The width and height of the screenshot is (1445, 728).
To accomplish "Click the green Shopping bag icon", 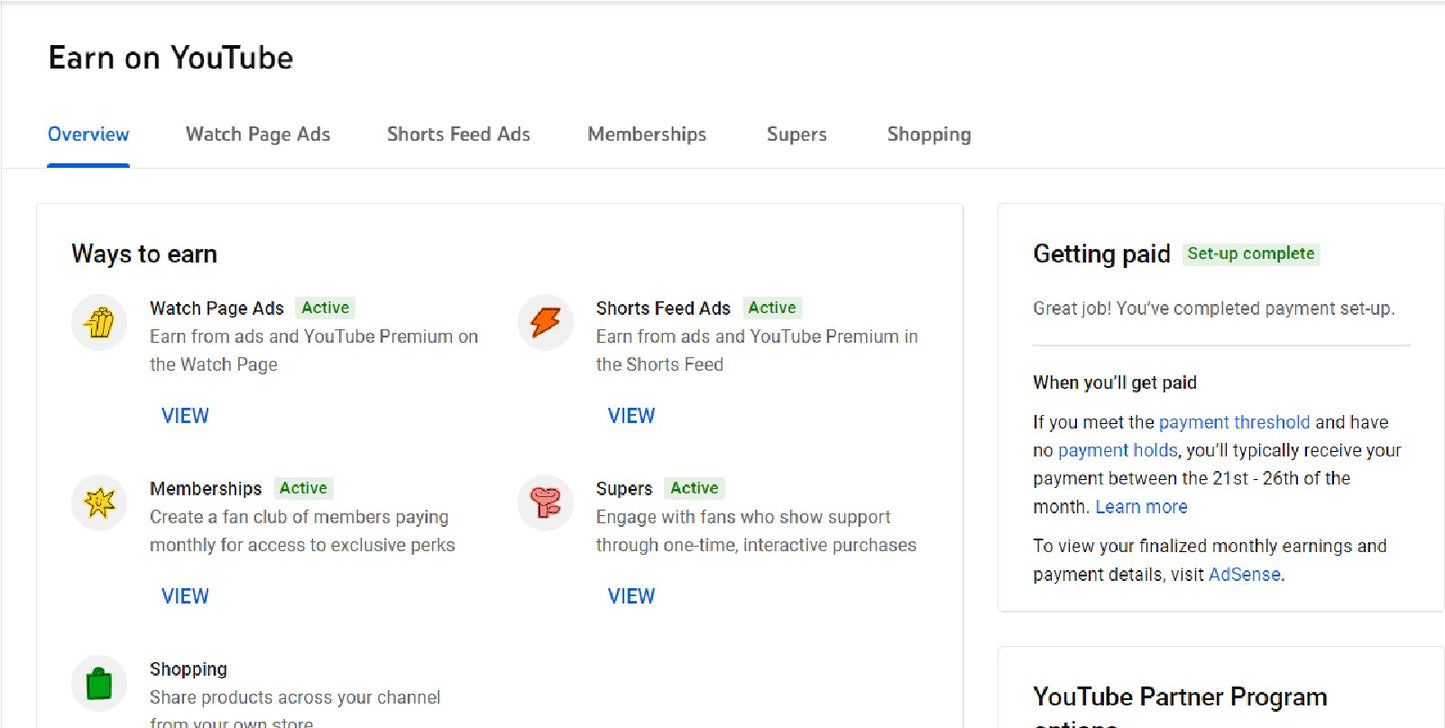I will (98, 683).
